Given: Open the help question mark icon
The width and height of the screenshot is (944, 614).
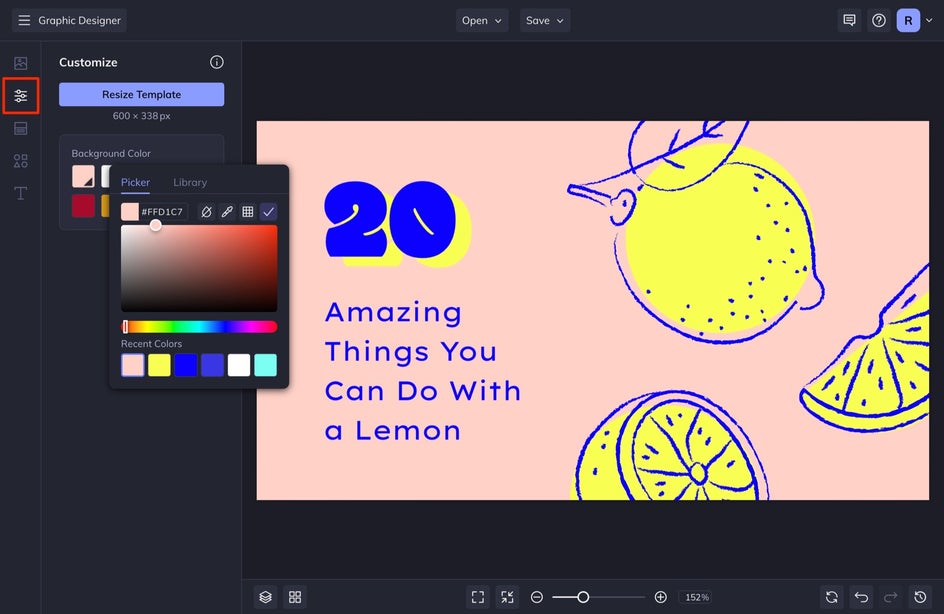Looking at the screenshot, I should point(879,20).
